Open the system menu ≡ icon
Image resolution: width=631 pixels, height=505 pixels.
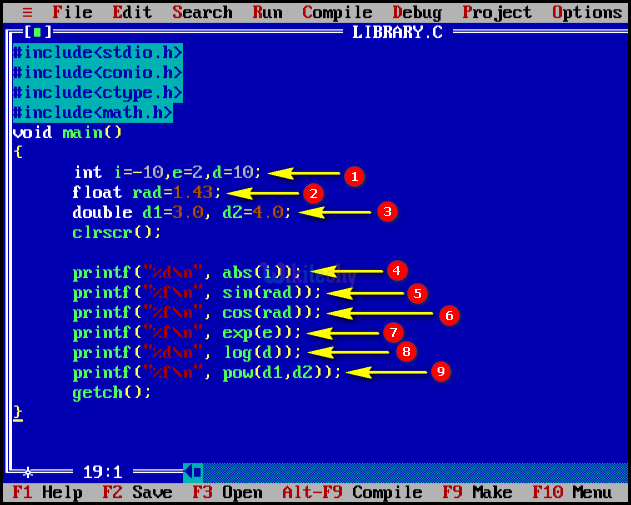click(x=27, y=12)
